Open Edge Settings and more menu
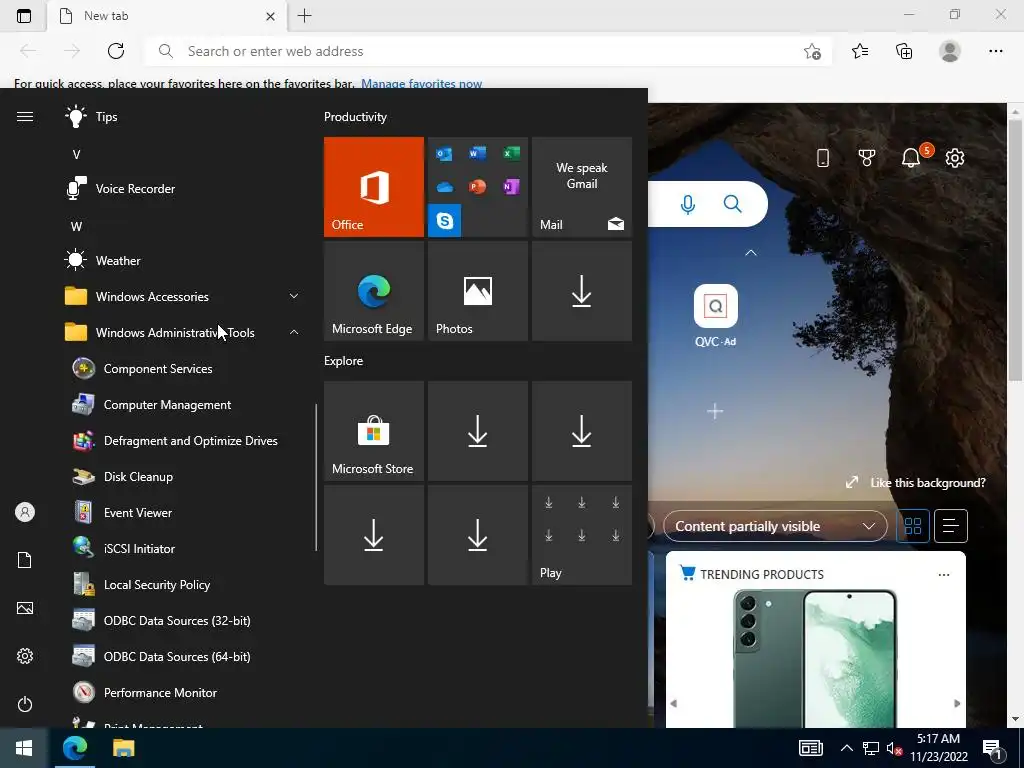1024x768 pixels. tap(995, 51)
